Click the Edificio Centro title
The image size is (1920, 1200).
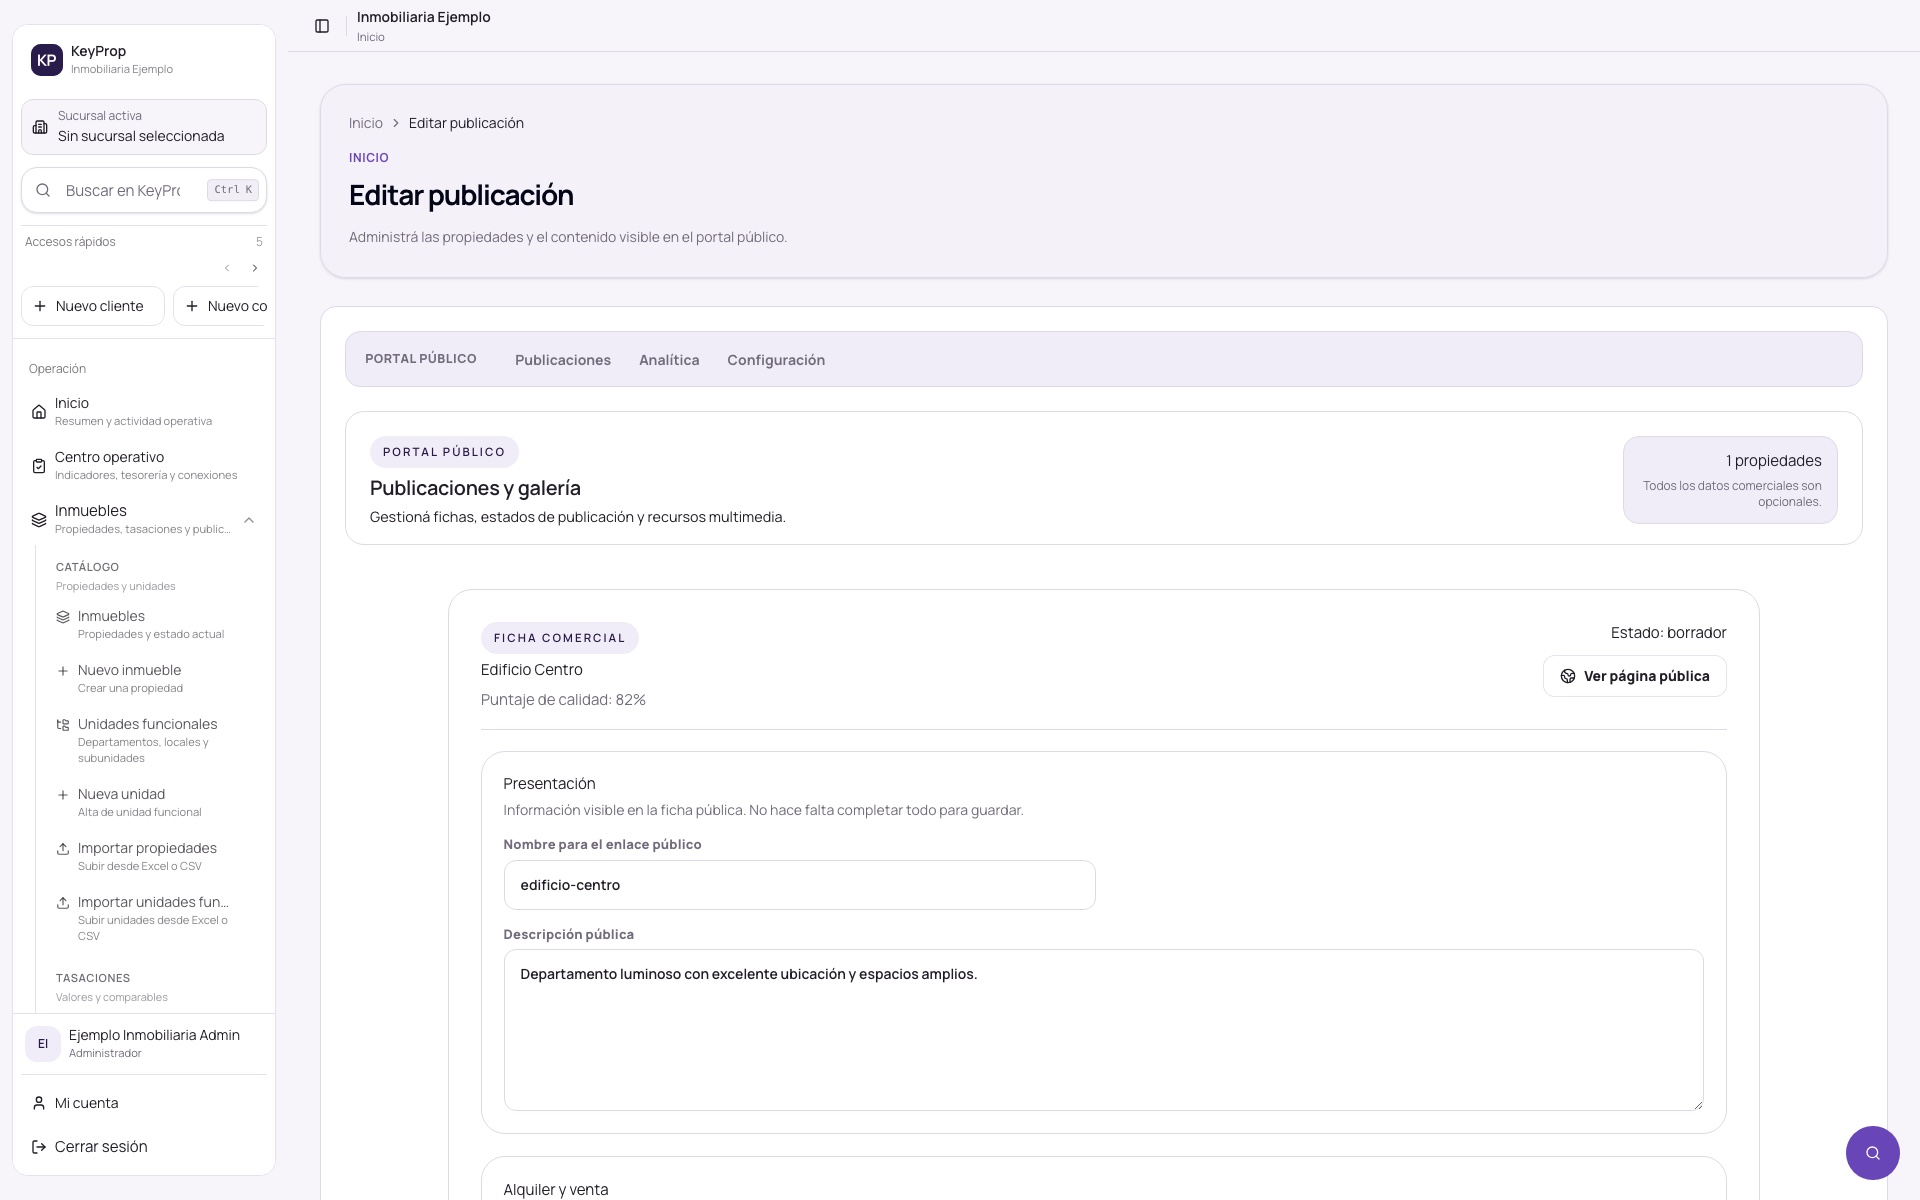click(531, 670)
